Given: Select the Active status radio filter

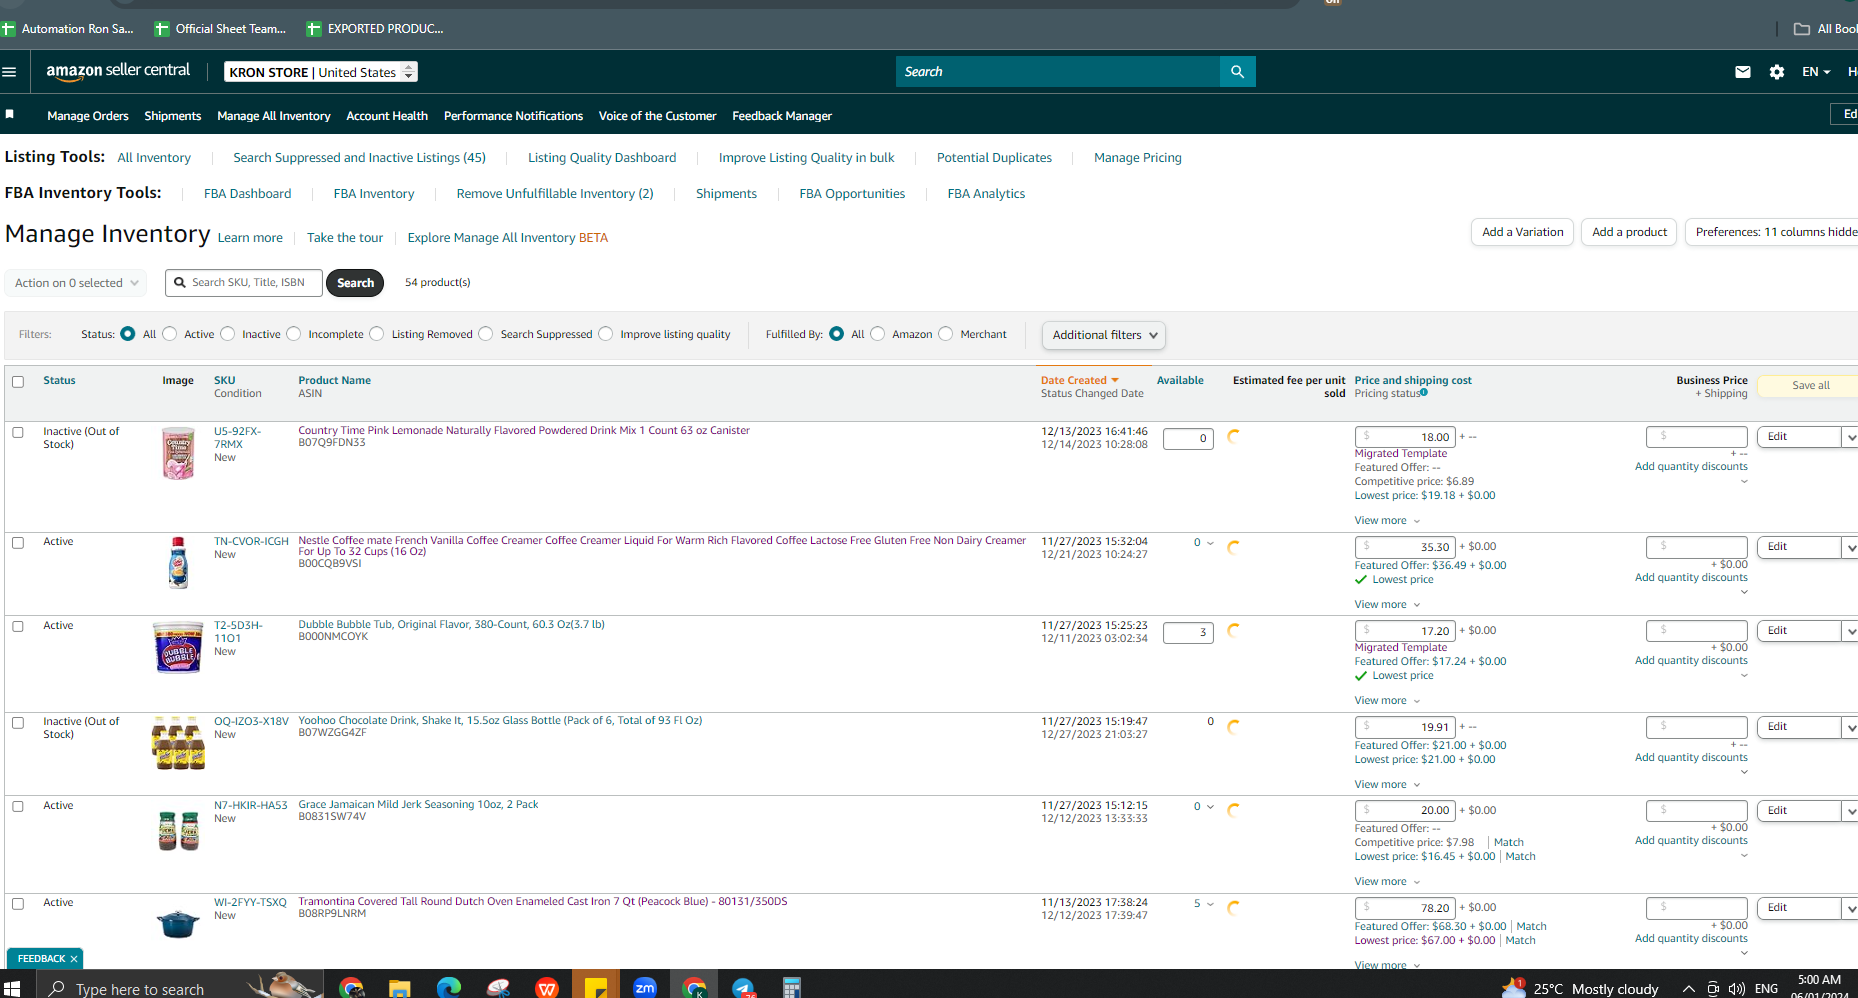Looking at the screenshot, I should (170, 334).
